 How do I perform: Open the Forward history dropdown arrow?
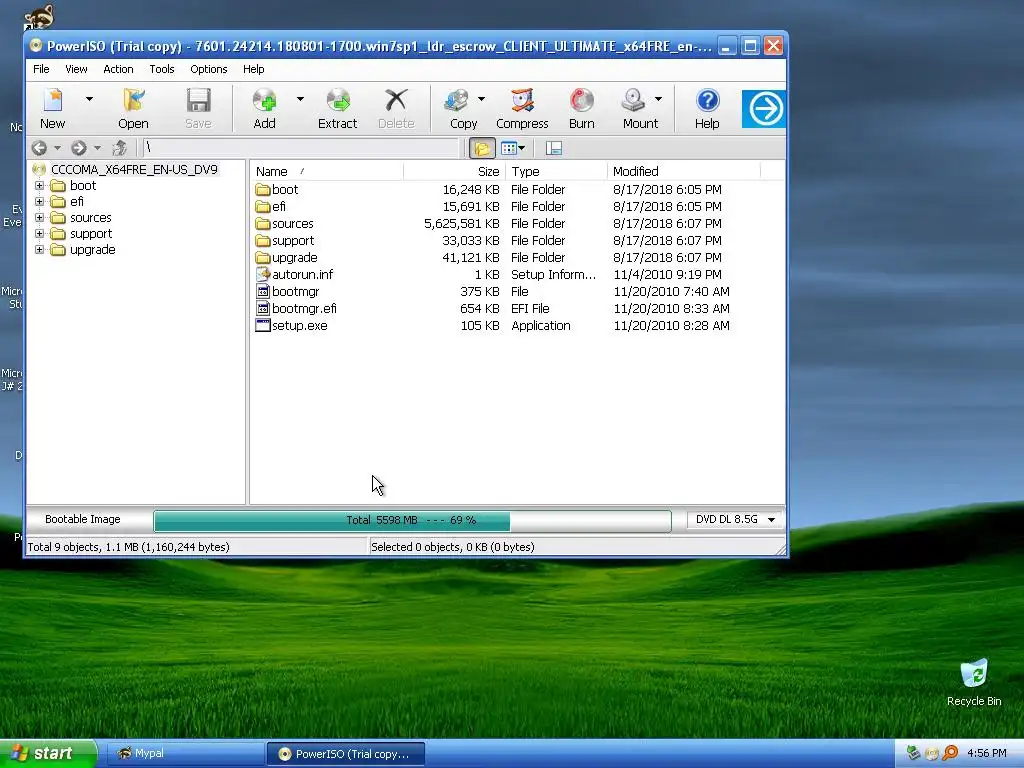[x=97, y=148]
